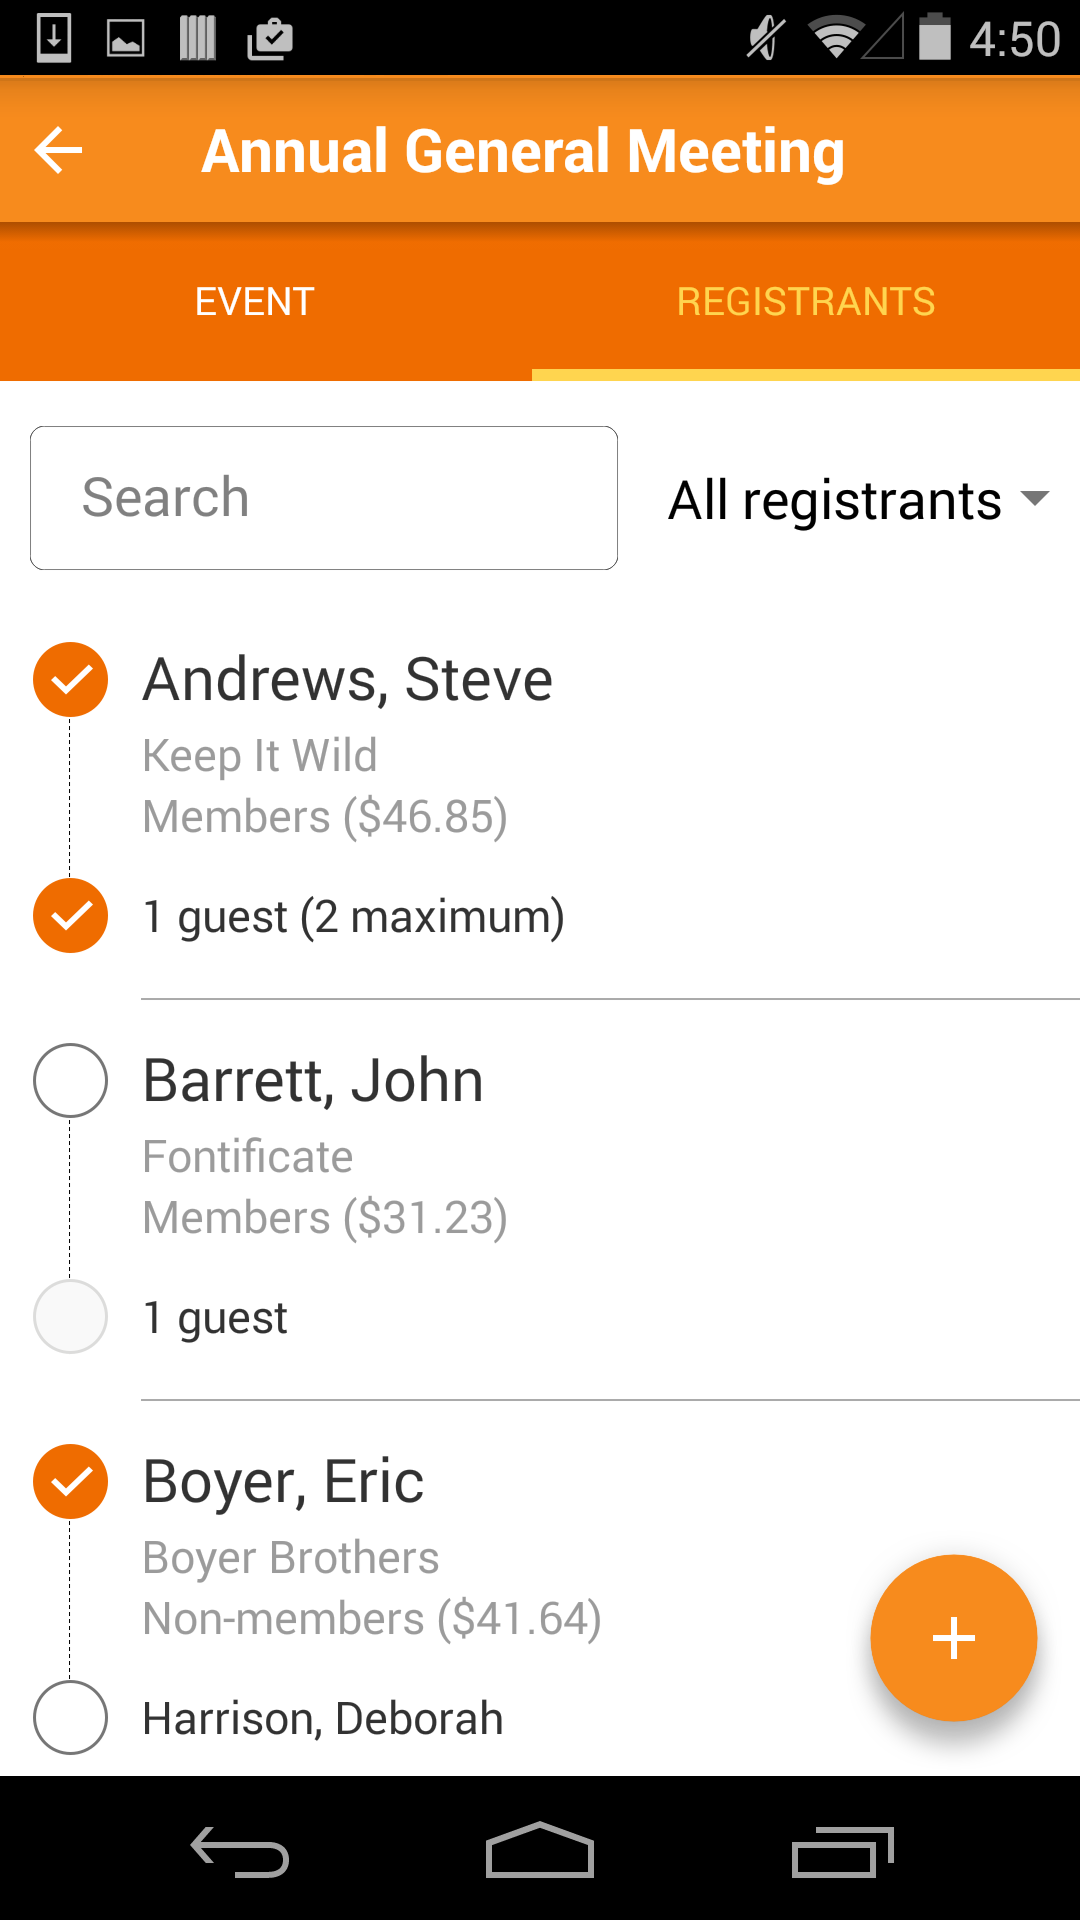
Task: Open the All registrants filter dropdown
Action: click(x=858, y=499)
